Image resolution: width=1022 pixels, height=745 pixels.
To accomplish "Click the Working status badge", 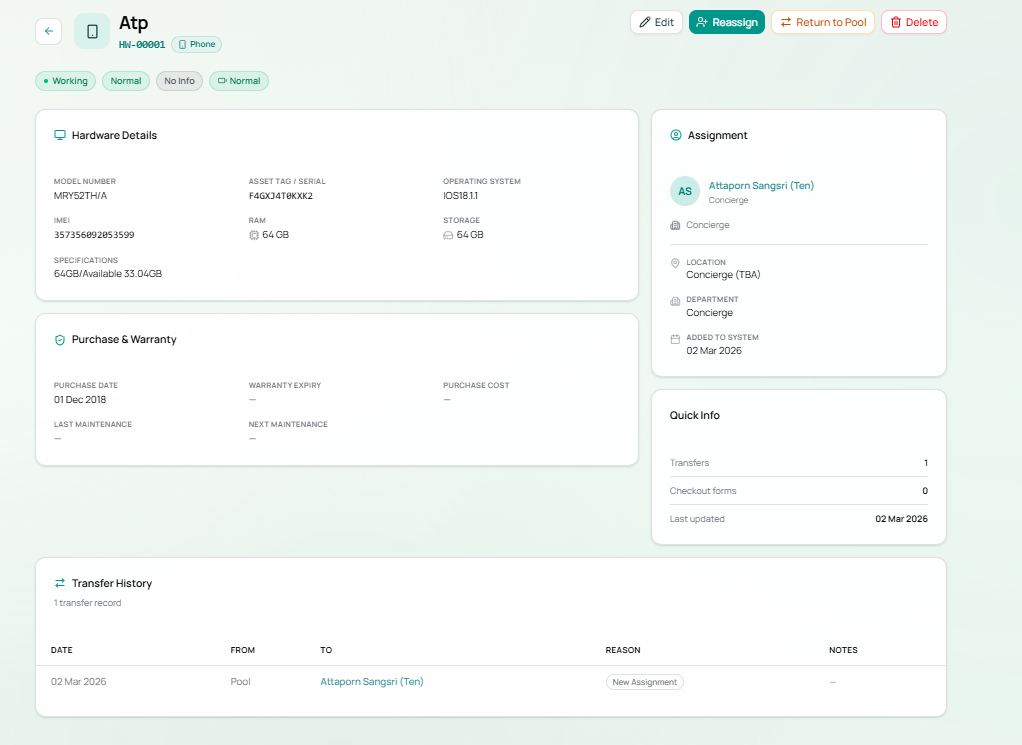I will (65, 81).
